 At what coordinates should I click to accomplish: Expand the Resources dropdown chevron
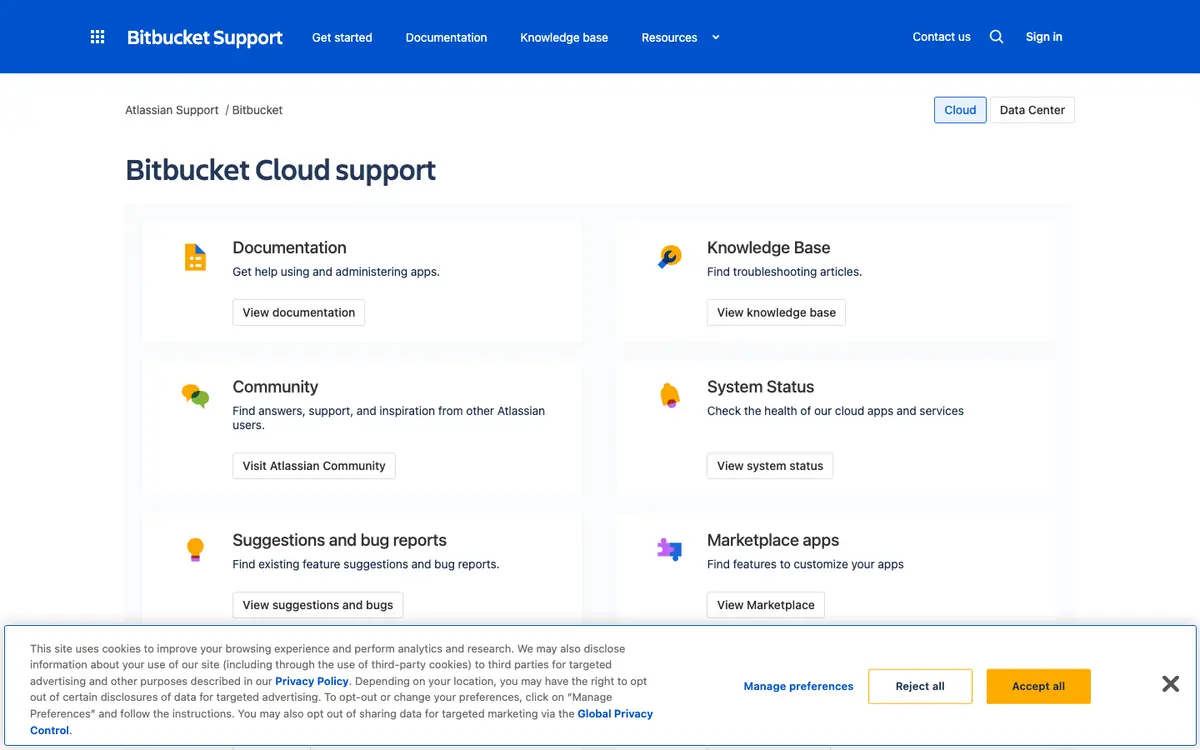[715, 37]
